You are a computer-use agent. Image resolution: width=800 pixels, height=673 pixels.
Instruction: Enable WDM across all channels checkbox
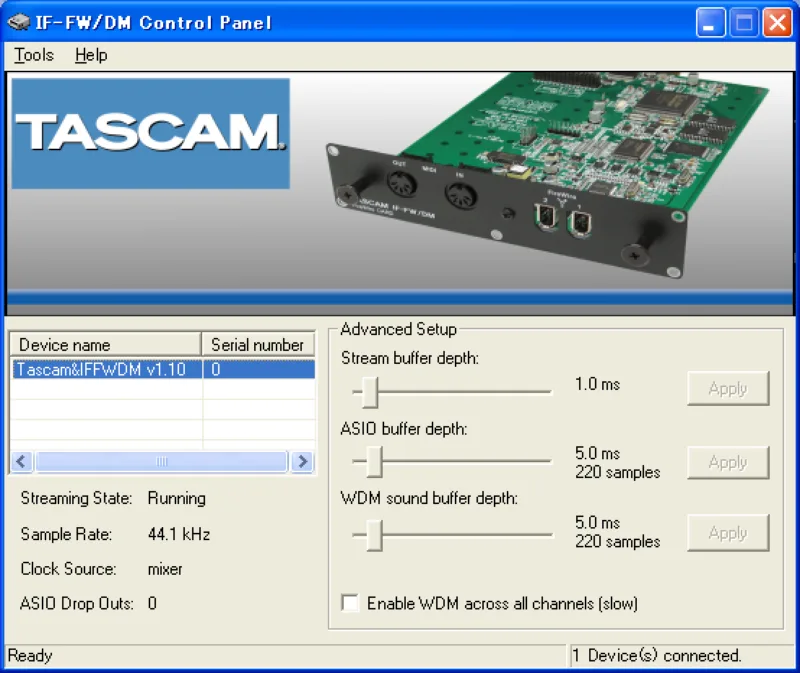[x=350, y=603]
